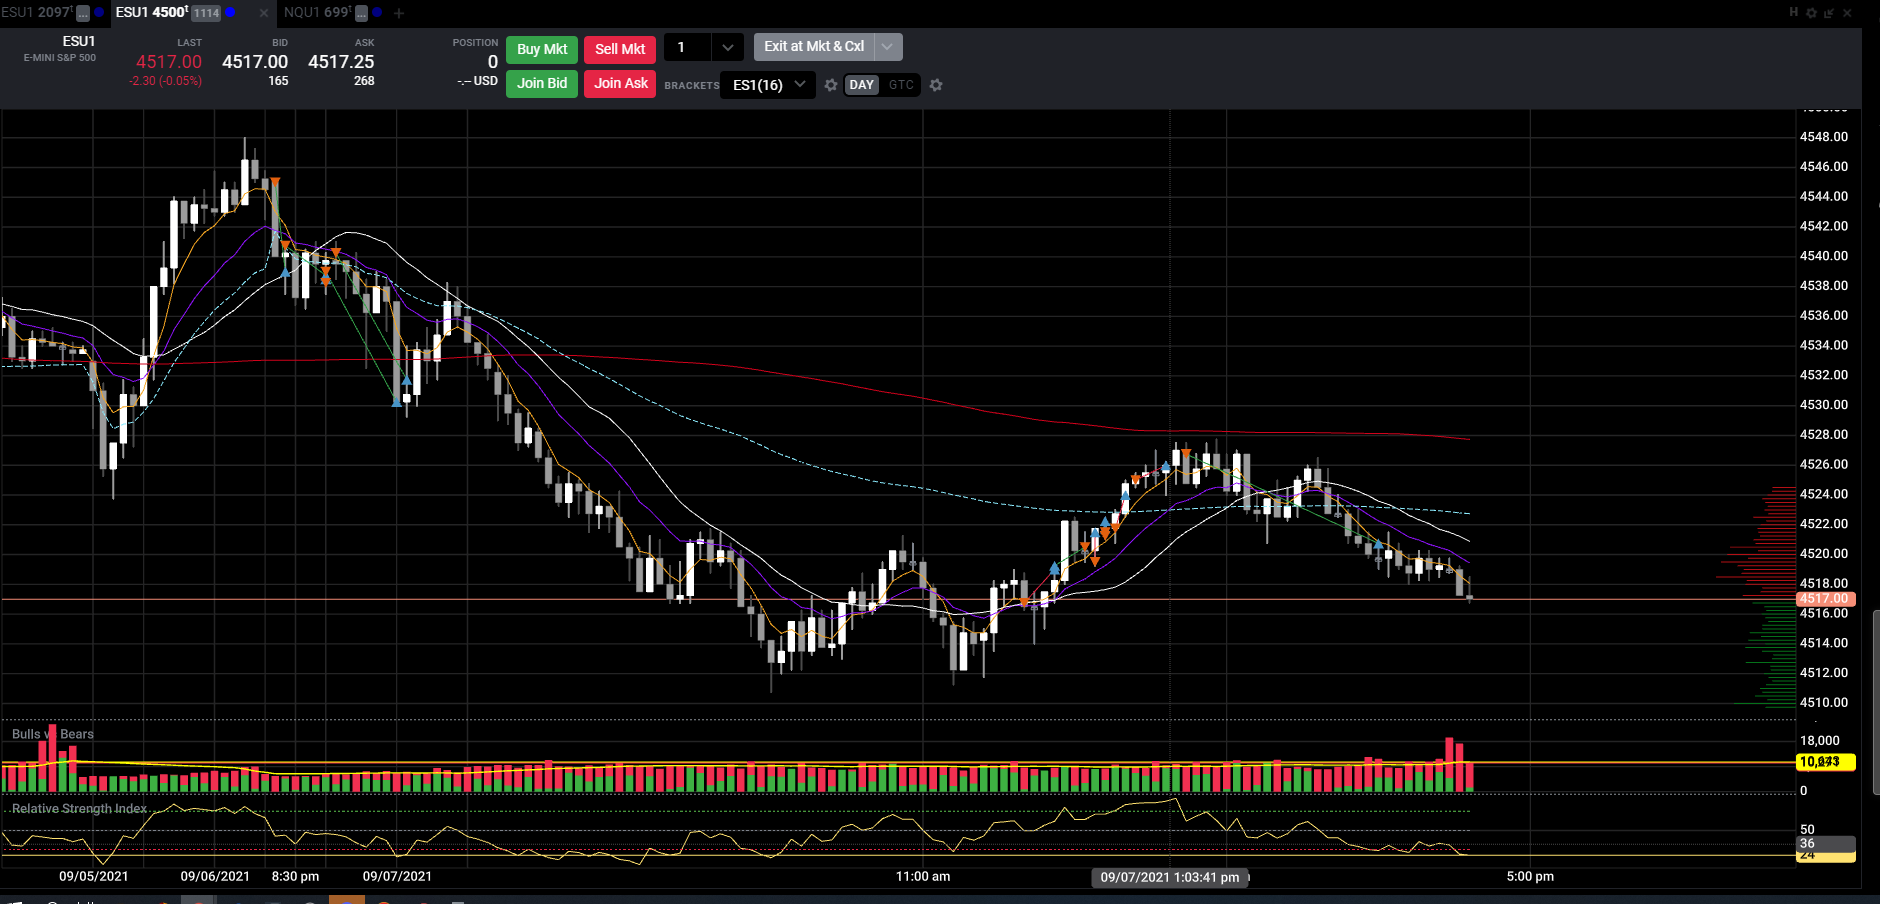
Task: Click the 09/06/2021 date on time axis
Action: coord(215,876)
